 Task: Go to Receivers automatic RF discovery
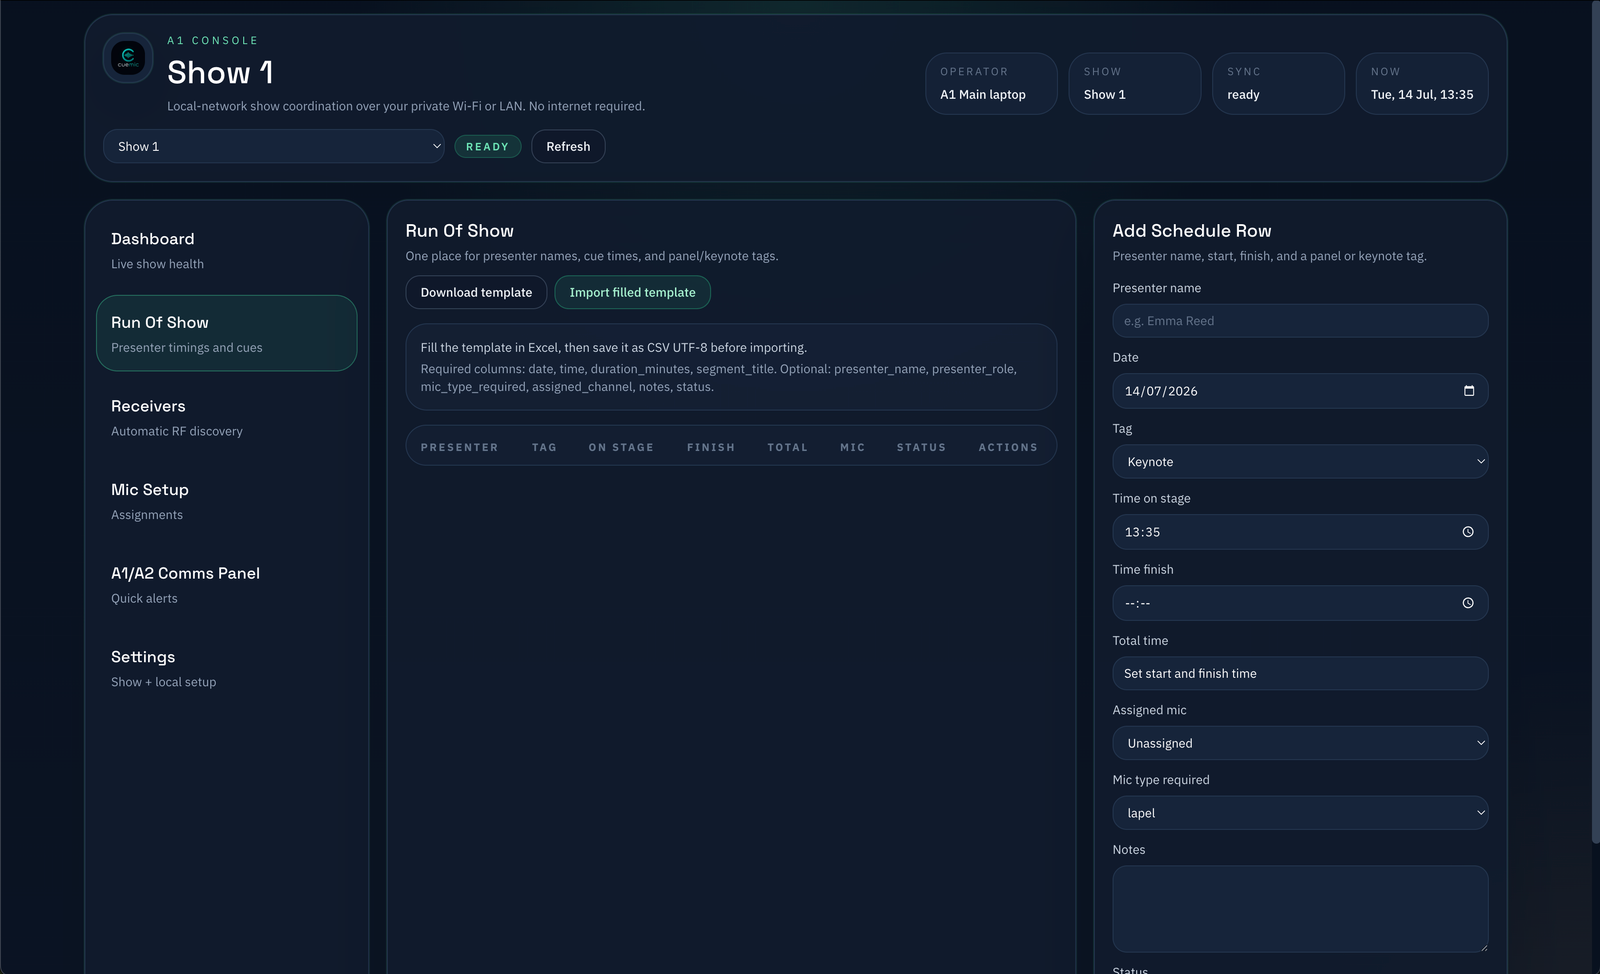227,417
